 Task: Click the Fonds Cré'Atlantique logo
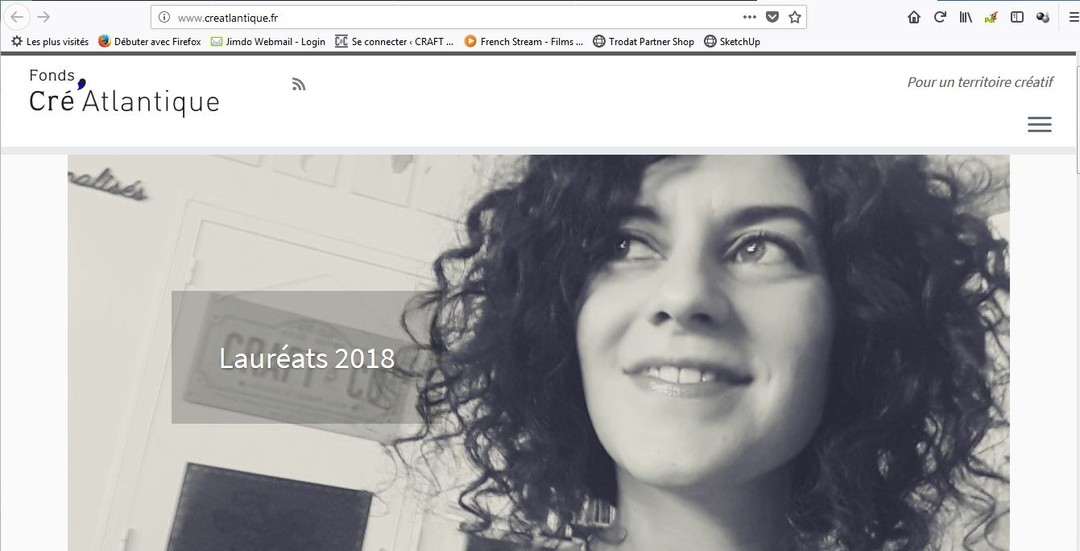point(124,92)
